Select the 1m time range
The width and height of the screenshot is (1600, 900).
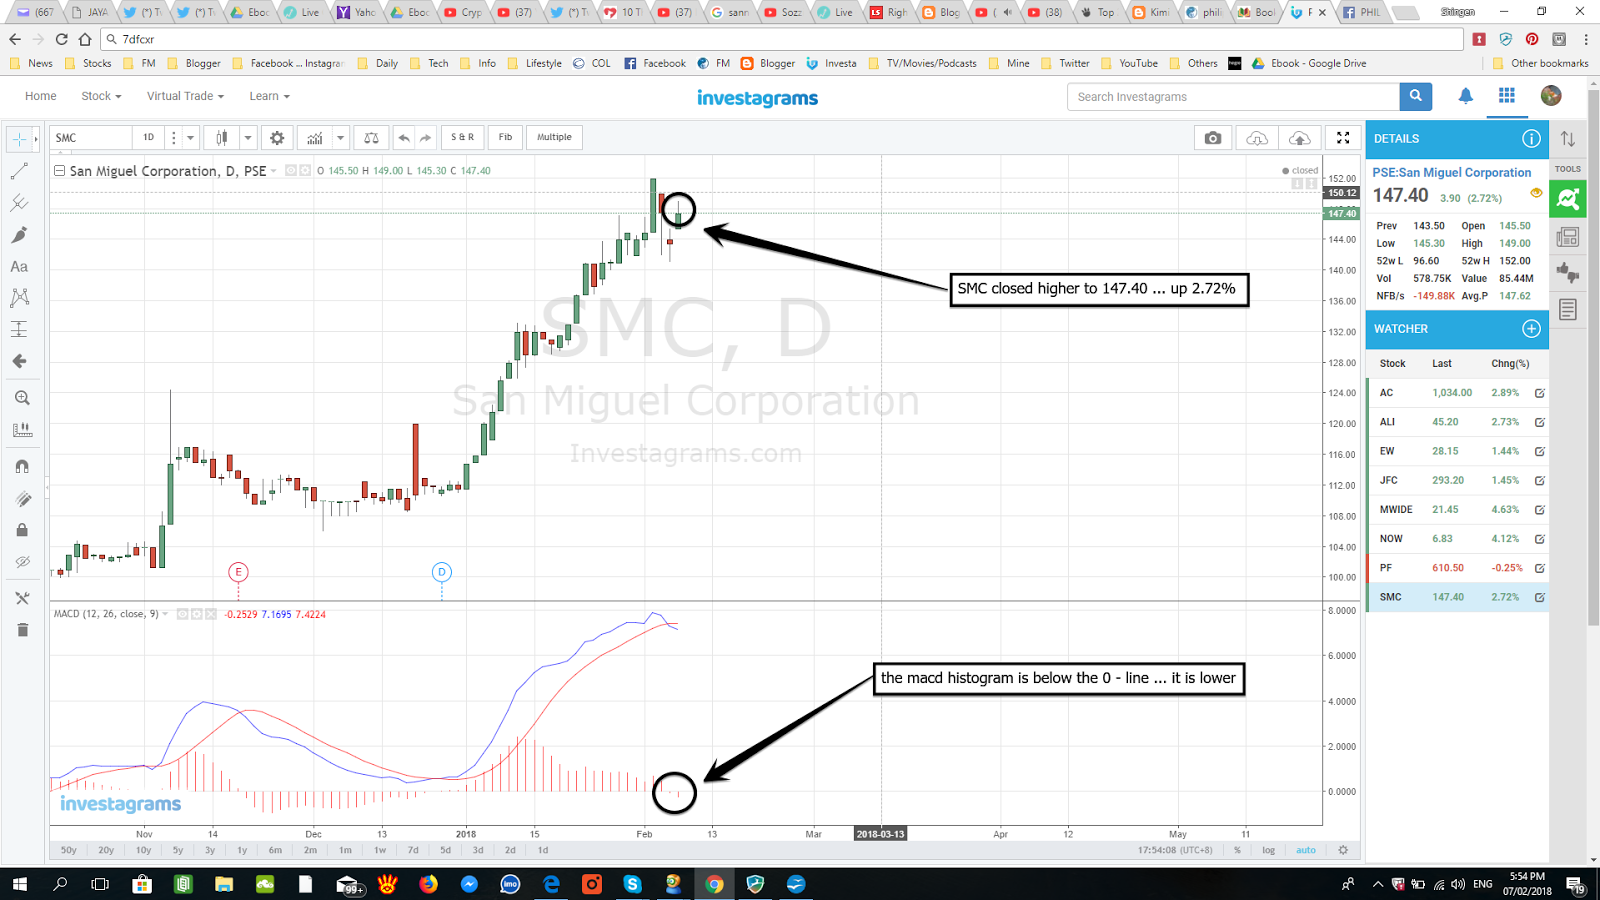pos(345,850)
